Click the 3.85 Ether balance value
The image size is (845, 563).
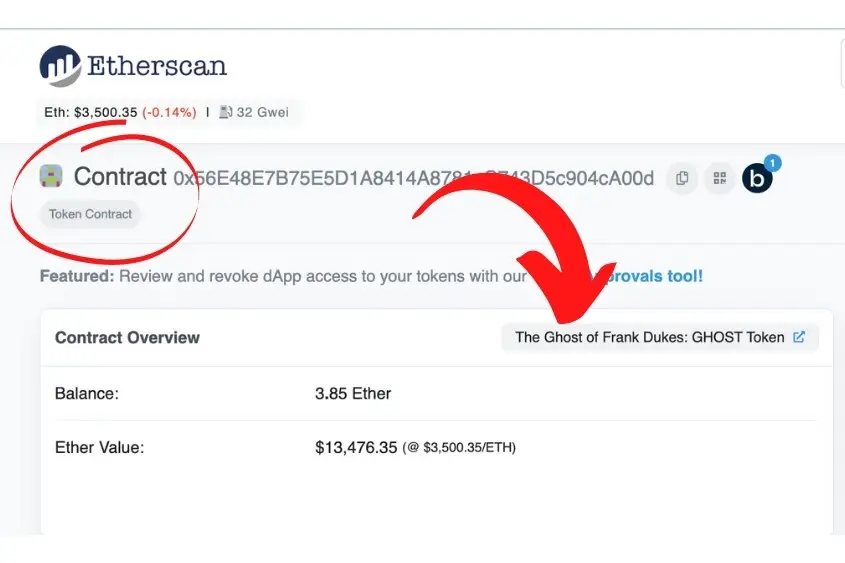pyautogui.click(x=353, y=393)
